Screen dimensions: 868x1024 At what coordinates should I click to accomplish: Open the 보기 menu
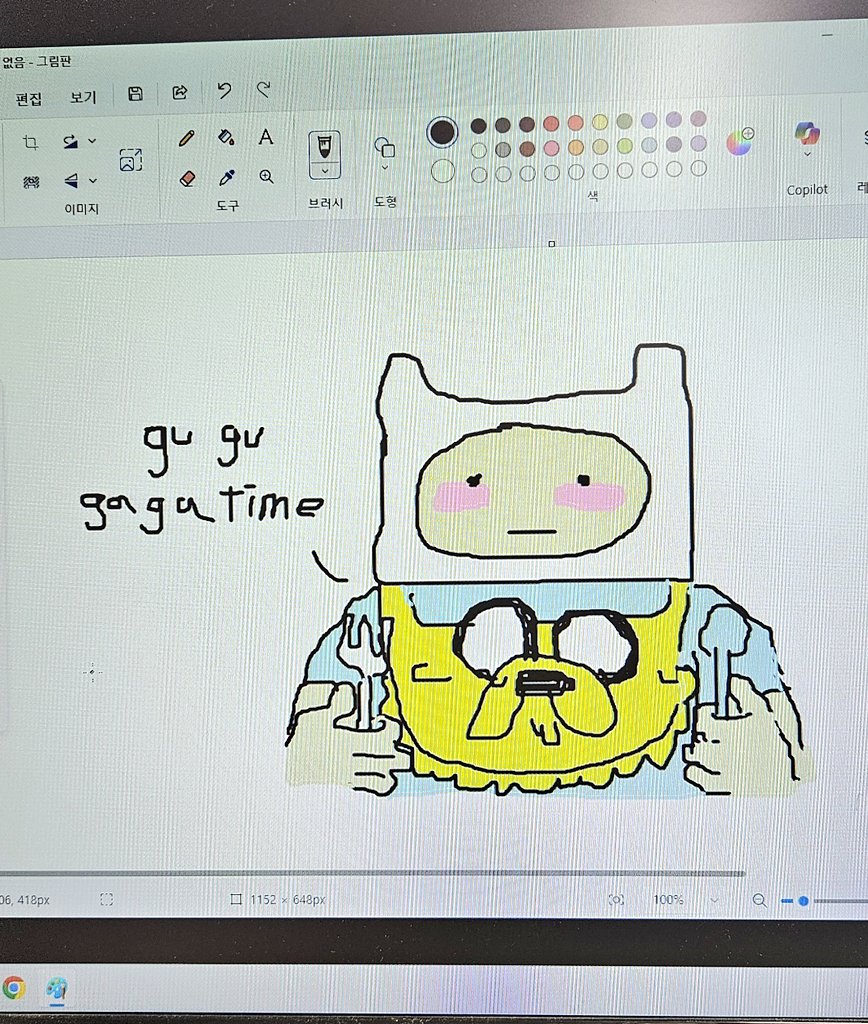pos(81,97)
